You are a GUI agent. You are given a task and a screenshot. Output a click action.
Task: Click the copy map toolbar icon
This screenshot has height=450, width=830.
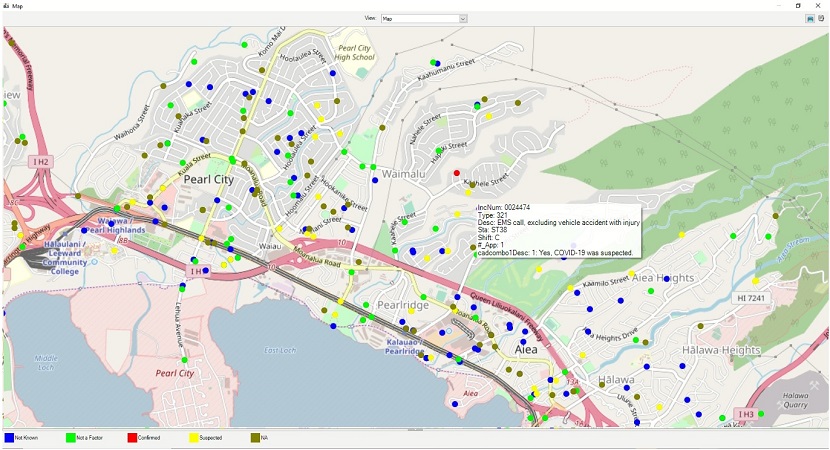821,19
